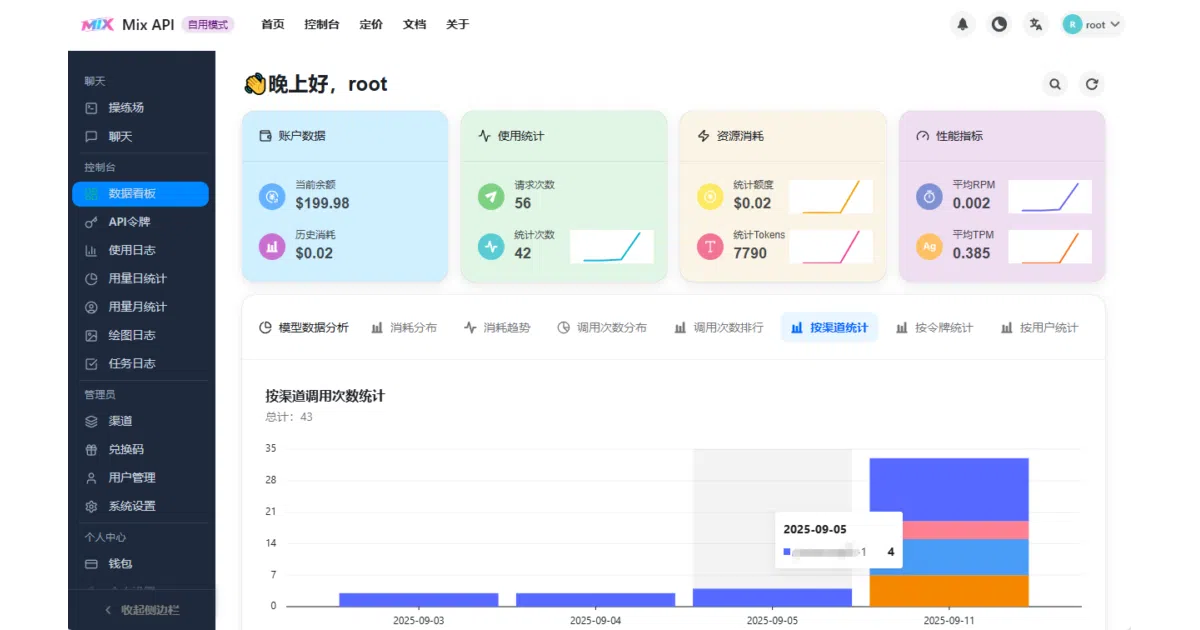Refresh dashboard data with the reload icon
1200x630 pixels.
pyautogui.click(x=1092, y=85)
